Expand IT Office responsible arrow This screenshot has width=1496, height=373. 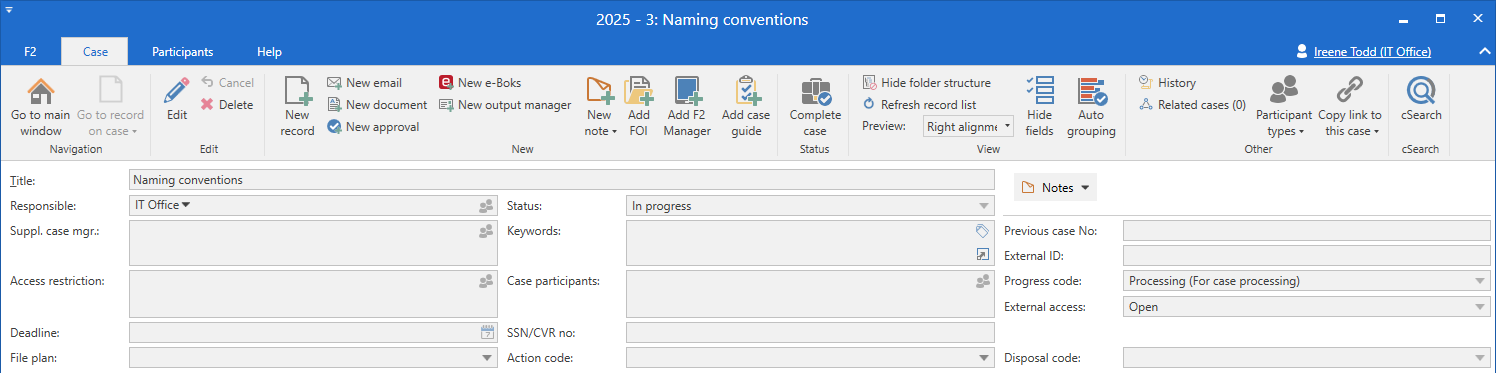pyautogui.click(x=186, y=205)
